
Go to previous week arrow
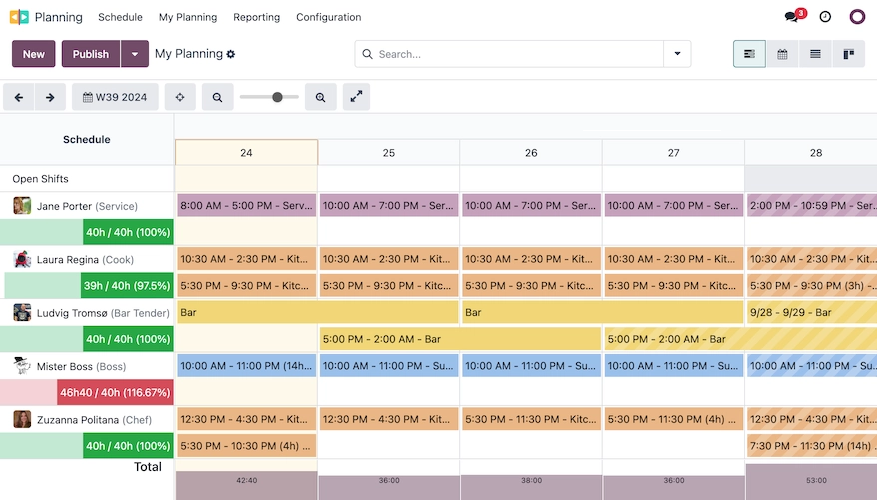coord(19,97)
